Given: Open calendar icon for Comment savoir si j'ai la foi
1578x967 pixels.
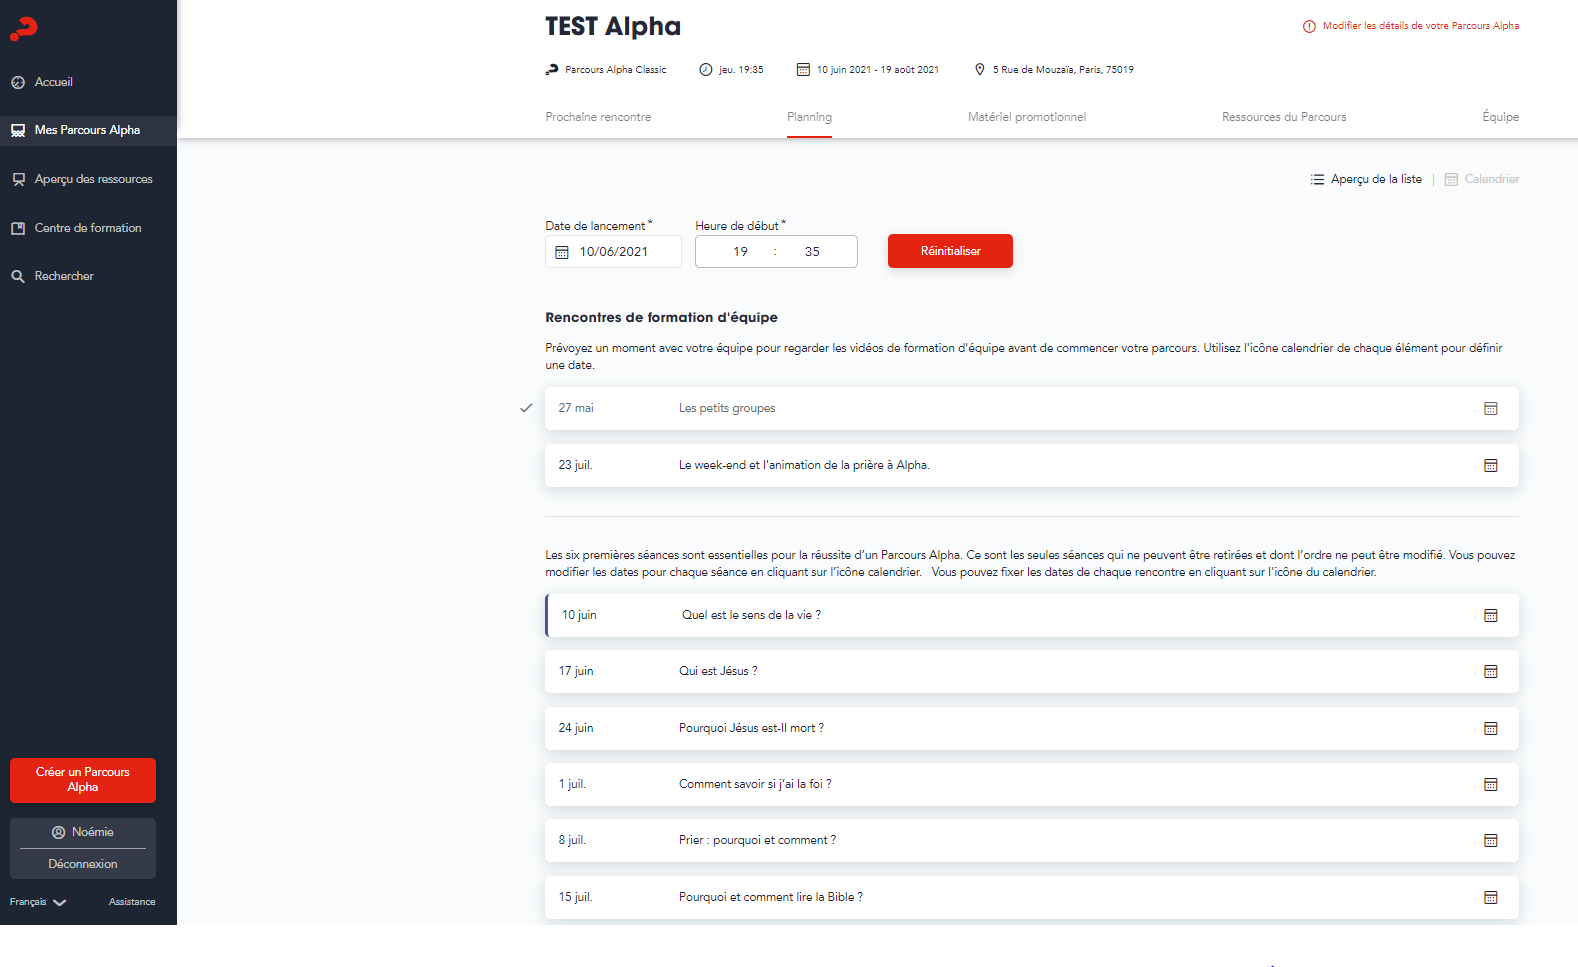Looking at the screenshot, I should pos(1490,784).
